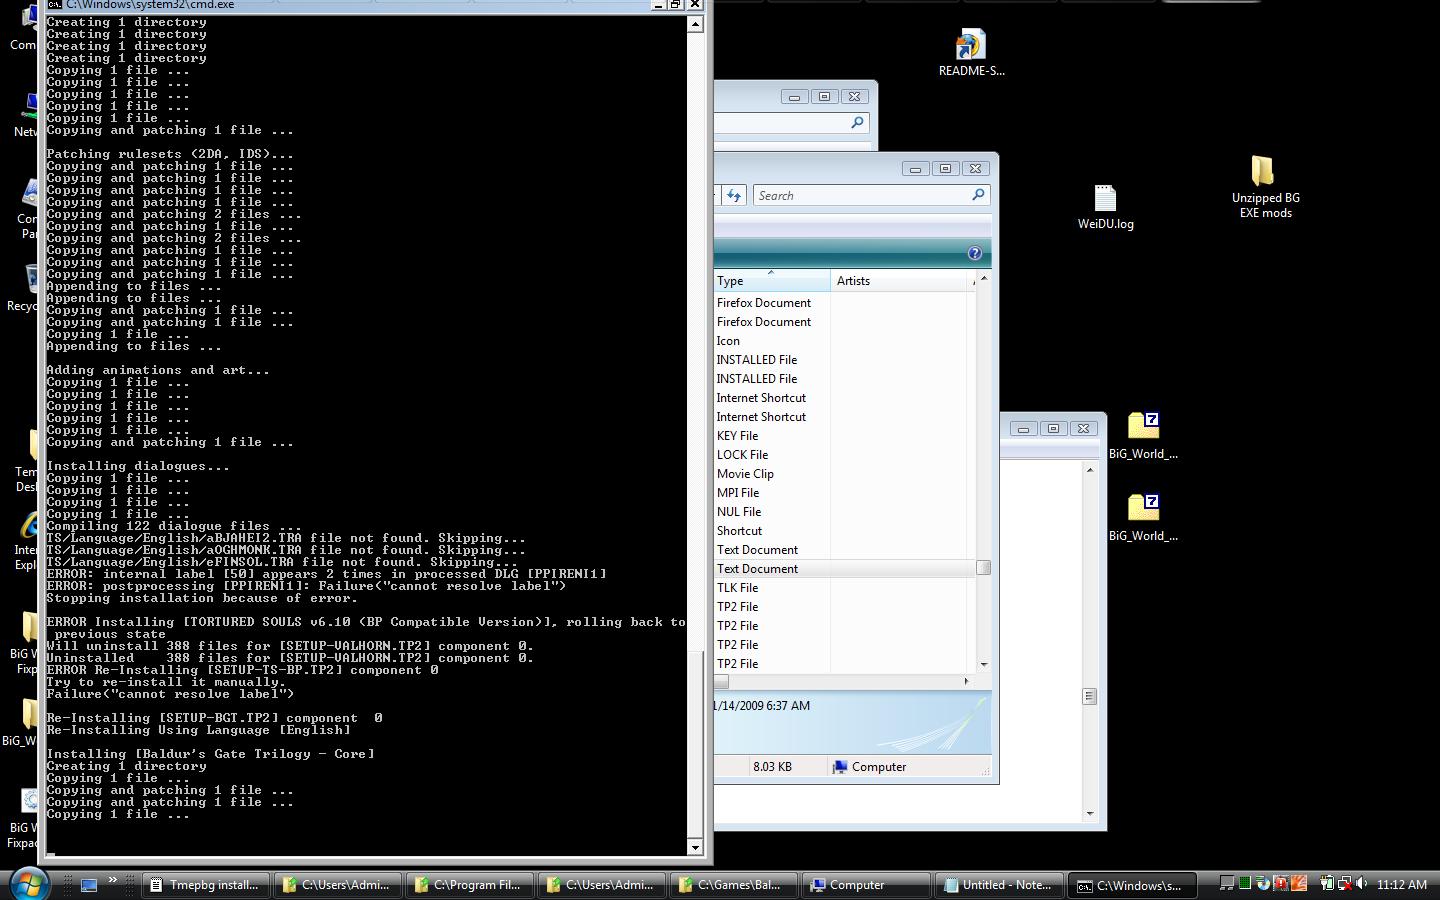
Task: Open Explorer help with the blue question mark
Action: click(975, 253)
